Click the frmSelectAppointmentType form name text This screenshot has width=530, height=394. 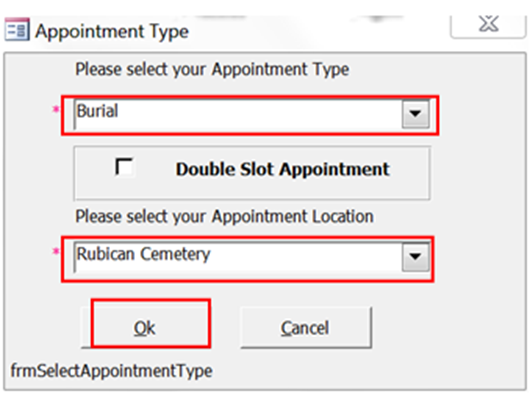pos(112,371)
